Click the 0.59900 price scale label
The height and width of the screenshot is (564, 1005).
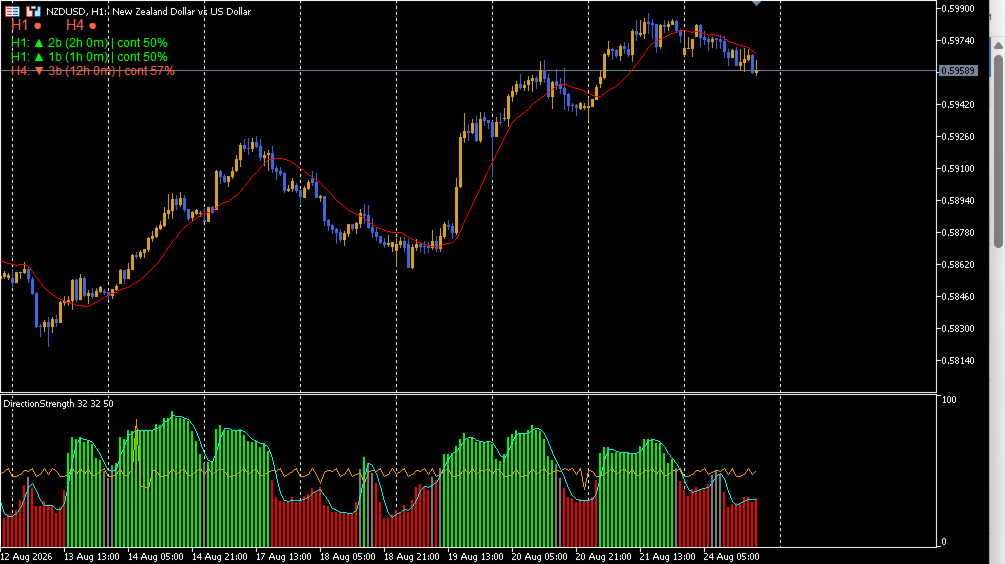click(x=958, y=8)
